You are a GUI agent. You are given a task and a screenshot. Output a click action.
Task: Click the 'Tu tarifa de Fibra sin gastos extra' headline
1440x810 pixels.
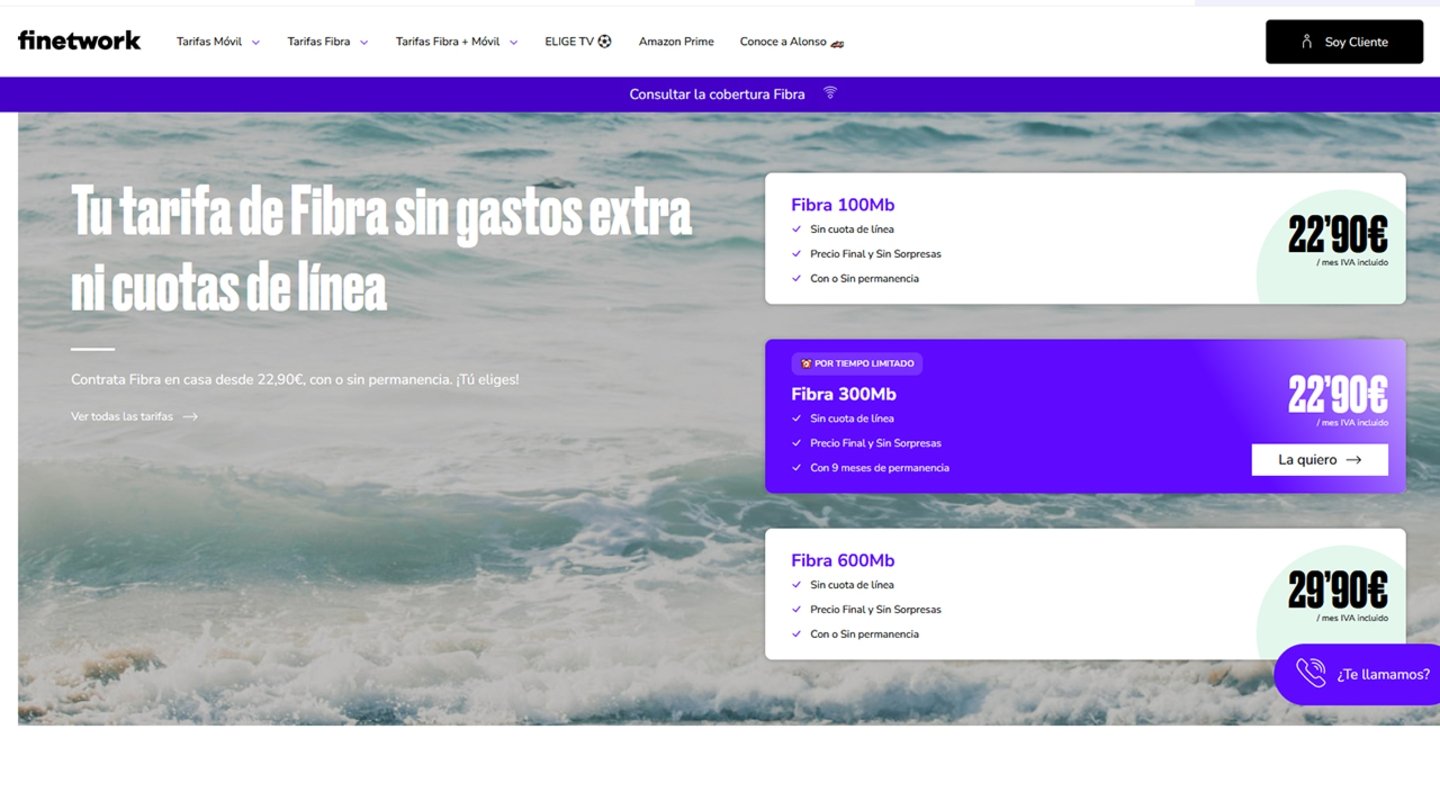tap(381, 214)
